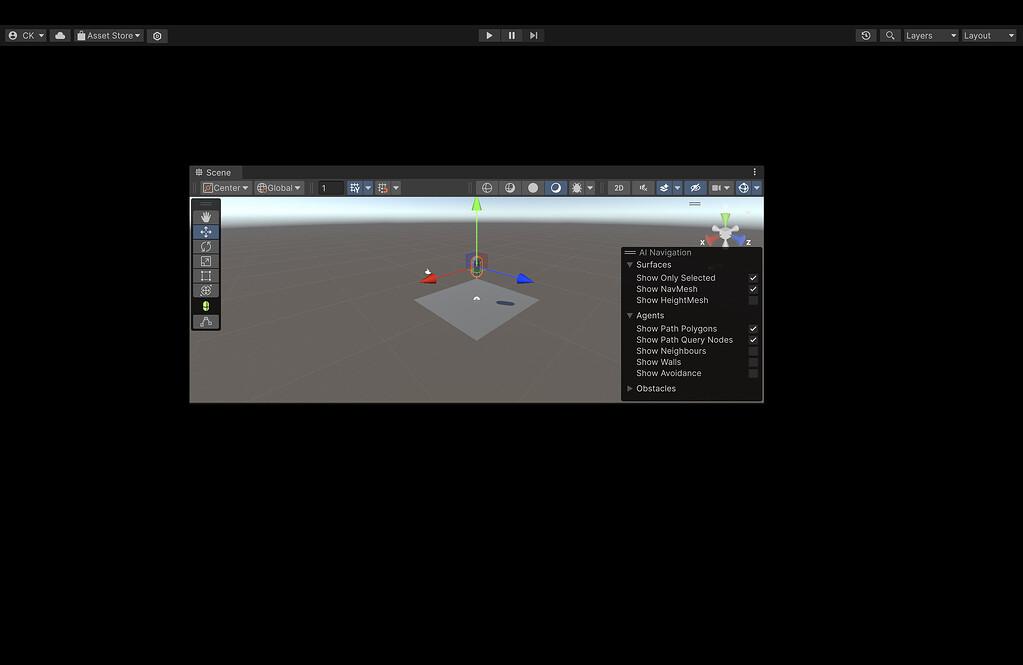
Task: Click the Step frame button
Action: 533,35
